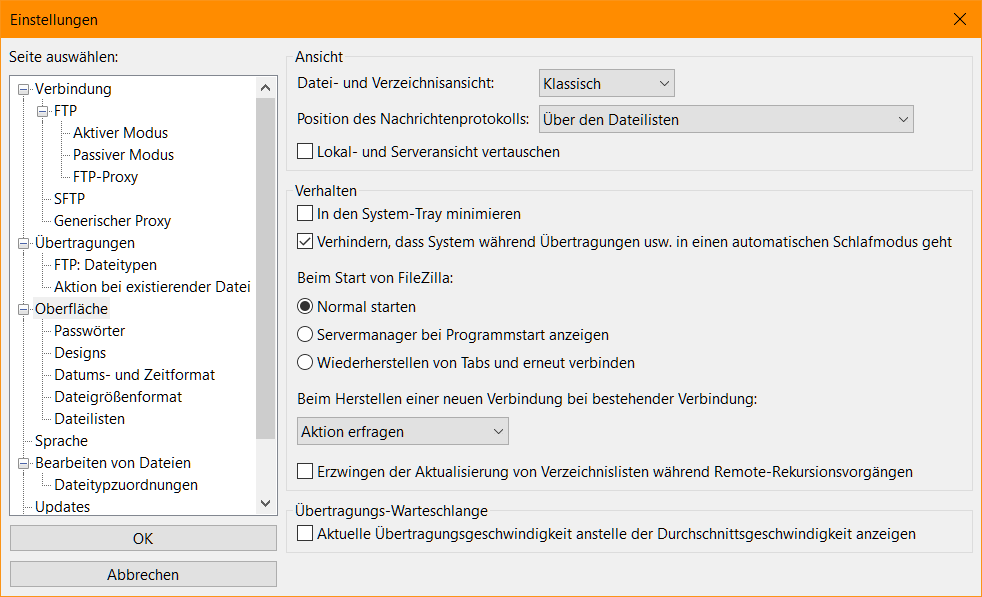The image size is (982, 597).
Task: Choose 'Wiederherstellen von Tabs' radio button
Action: (x=306, y=363)
